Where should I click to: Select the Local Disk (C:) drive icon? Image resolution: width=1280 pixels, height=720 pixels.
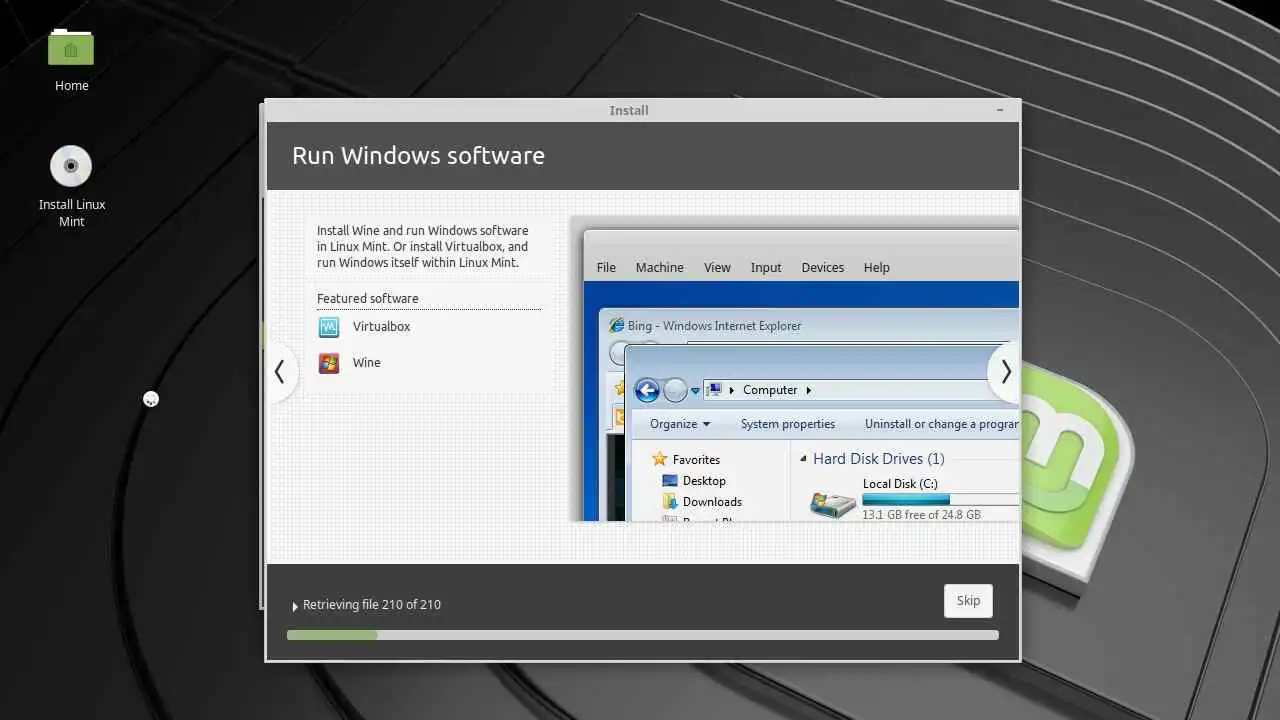(832, 504)
